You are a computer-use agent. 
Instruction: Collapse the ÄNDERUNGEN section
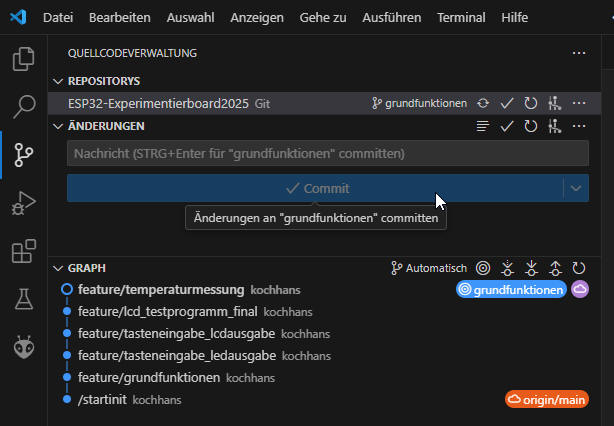coord(57,126)
